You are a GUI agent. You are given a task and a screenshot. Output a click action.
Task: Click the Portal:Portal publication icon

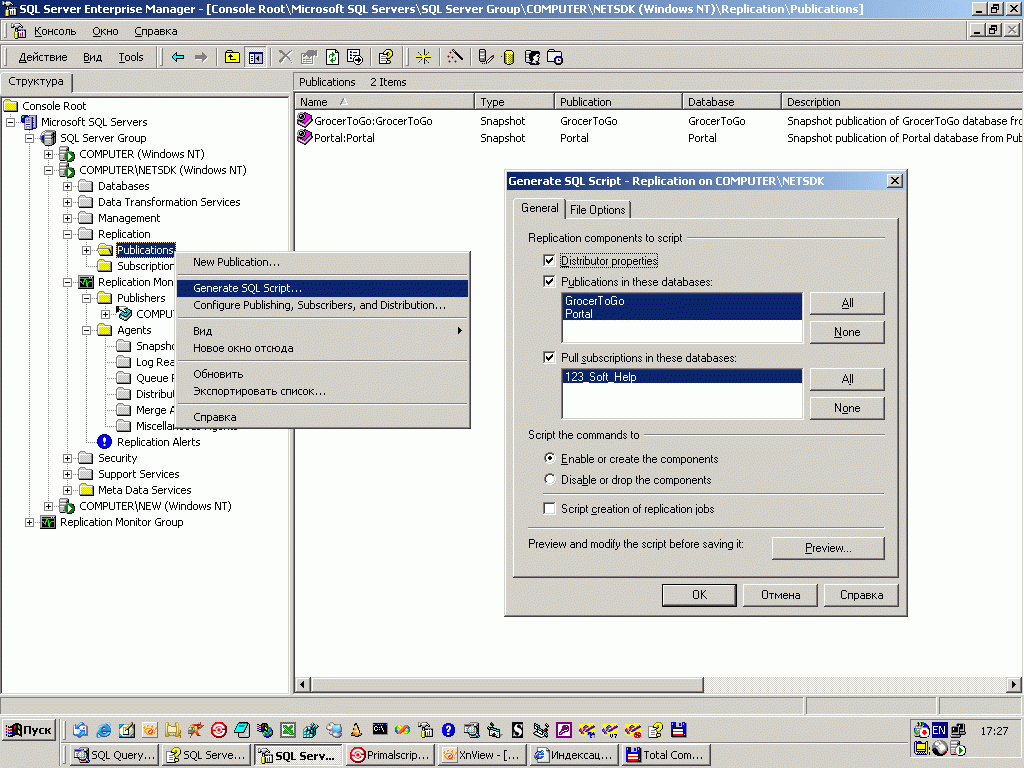pyautogui.click(x=304, y=137)
